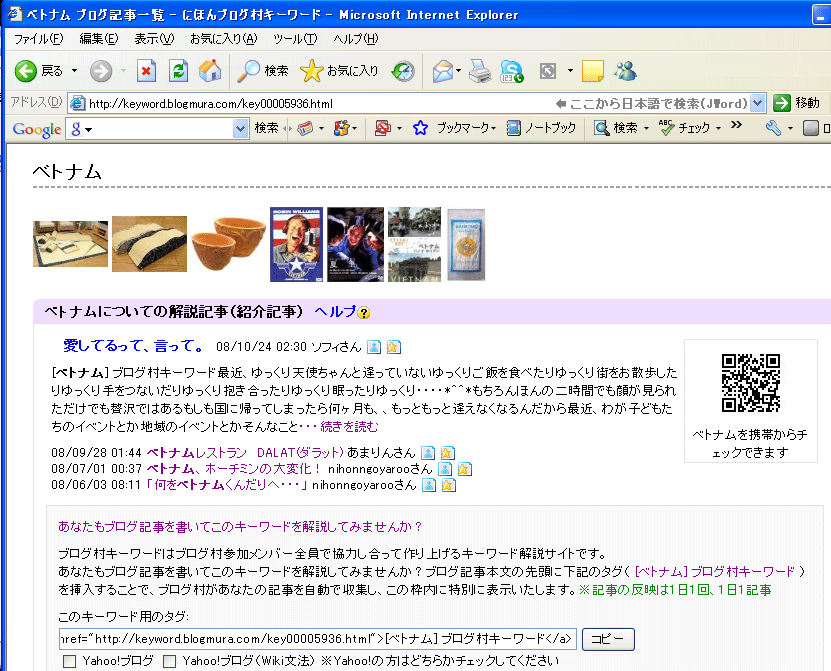This screenshot has height=671, width=831.
Task: Click the Robin Williams DVD thumbnail
Action: point(296,244)
